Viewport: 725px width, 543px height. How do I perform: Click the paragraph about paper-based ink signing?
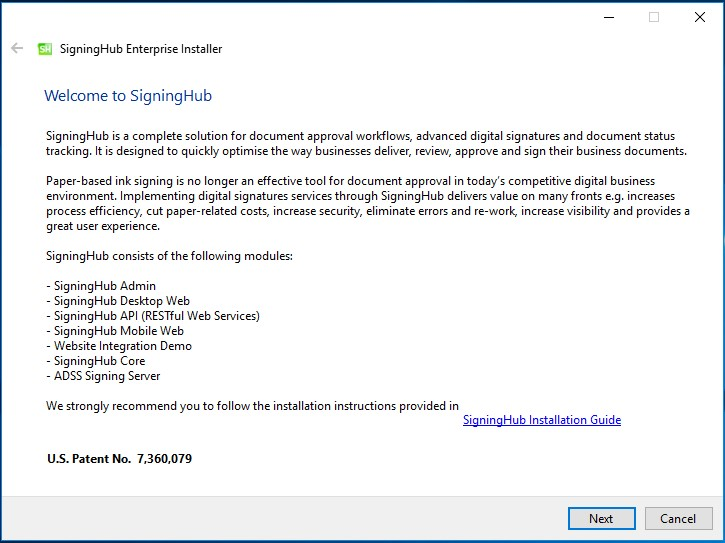pyautogui.click(x=368, y=204)
